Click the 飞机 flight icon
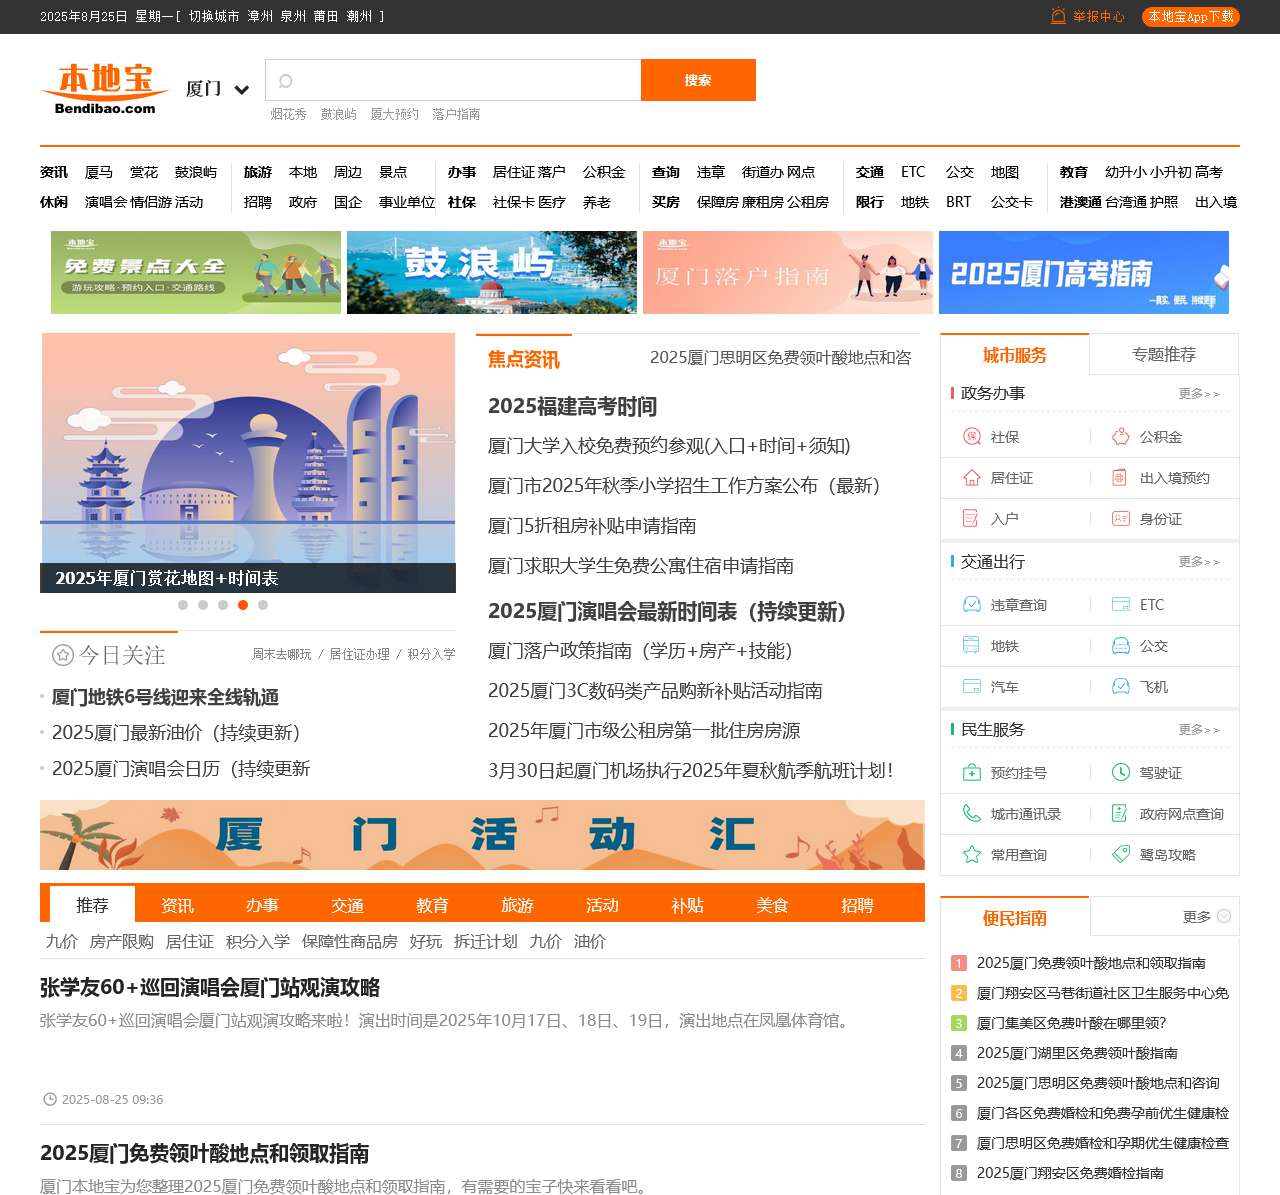 1120,687
